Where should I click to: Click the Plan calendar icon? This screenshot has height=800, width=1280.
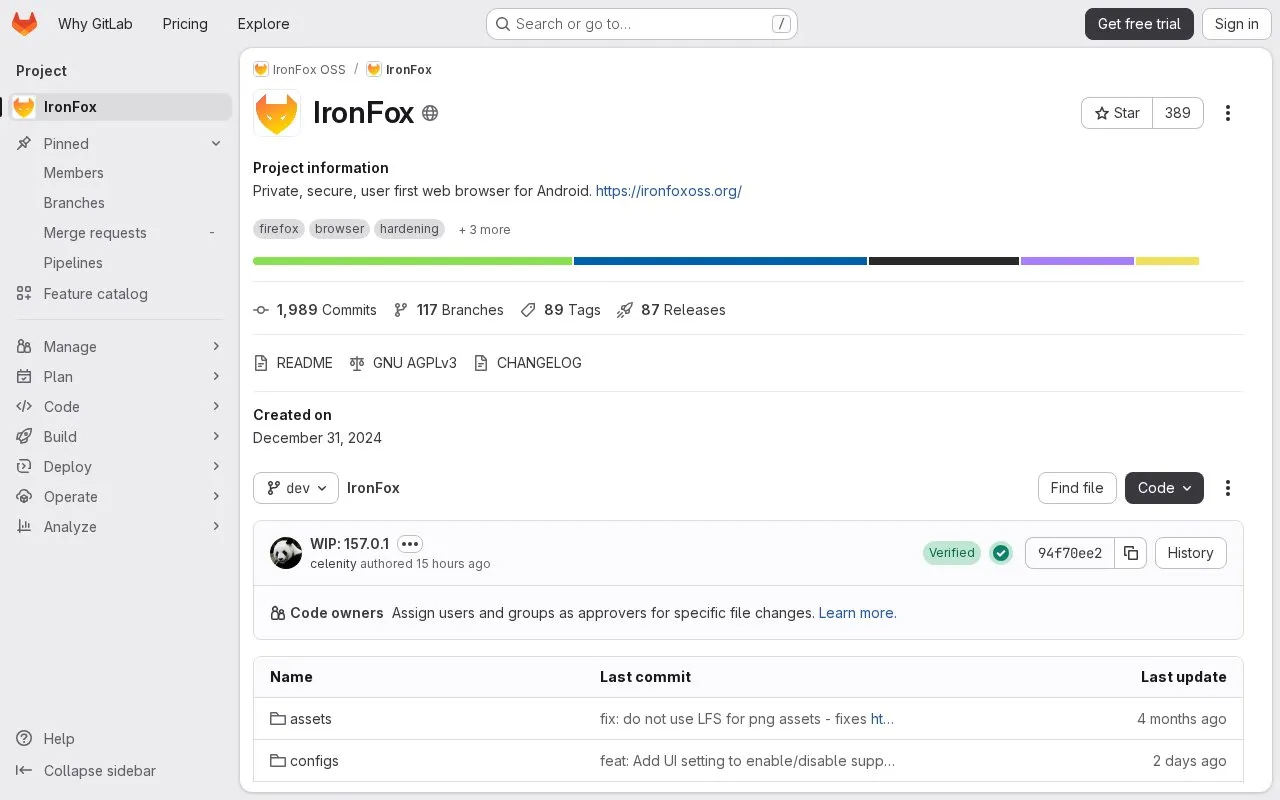(24, 377)
